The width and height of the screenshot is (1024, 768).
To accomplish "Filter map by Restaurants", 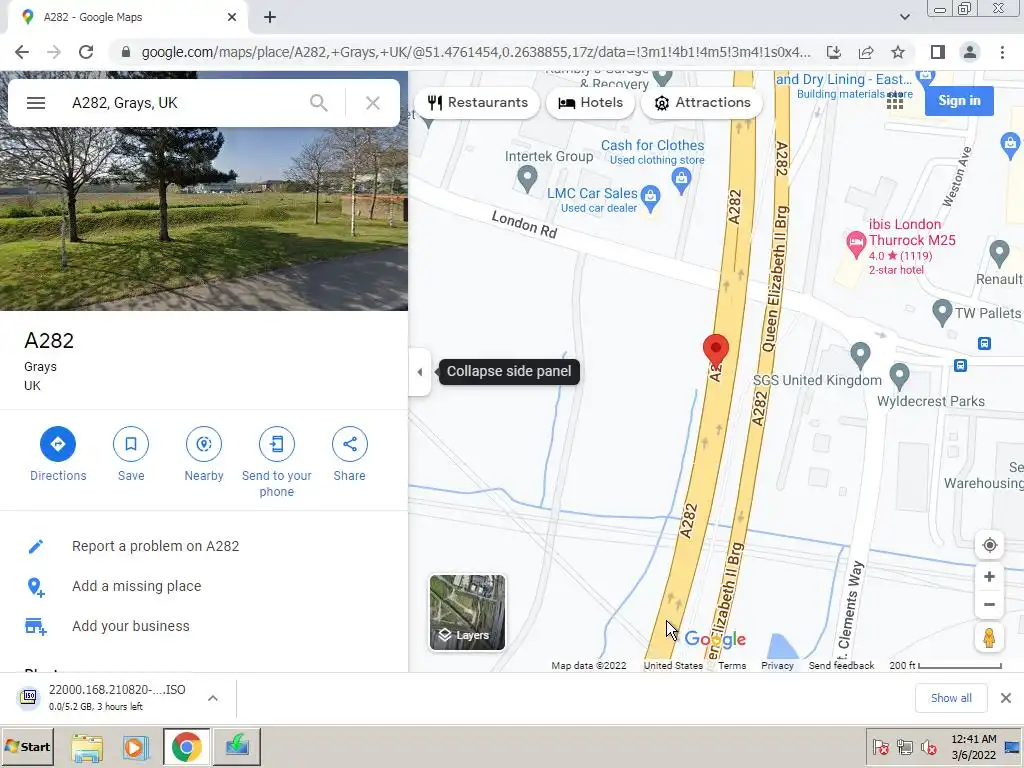I will (478, 103).
